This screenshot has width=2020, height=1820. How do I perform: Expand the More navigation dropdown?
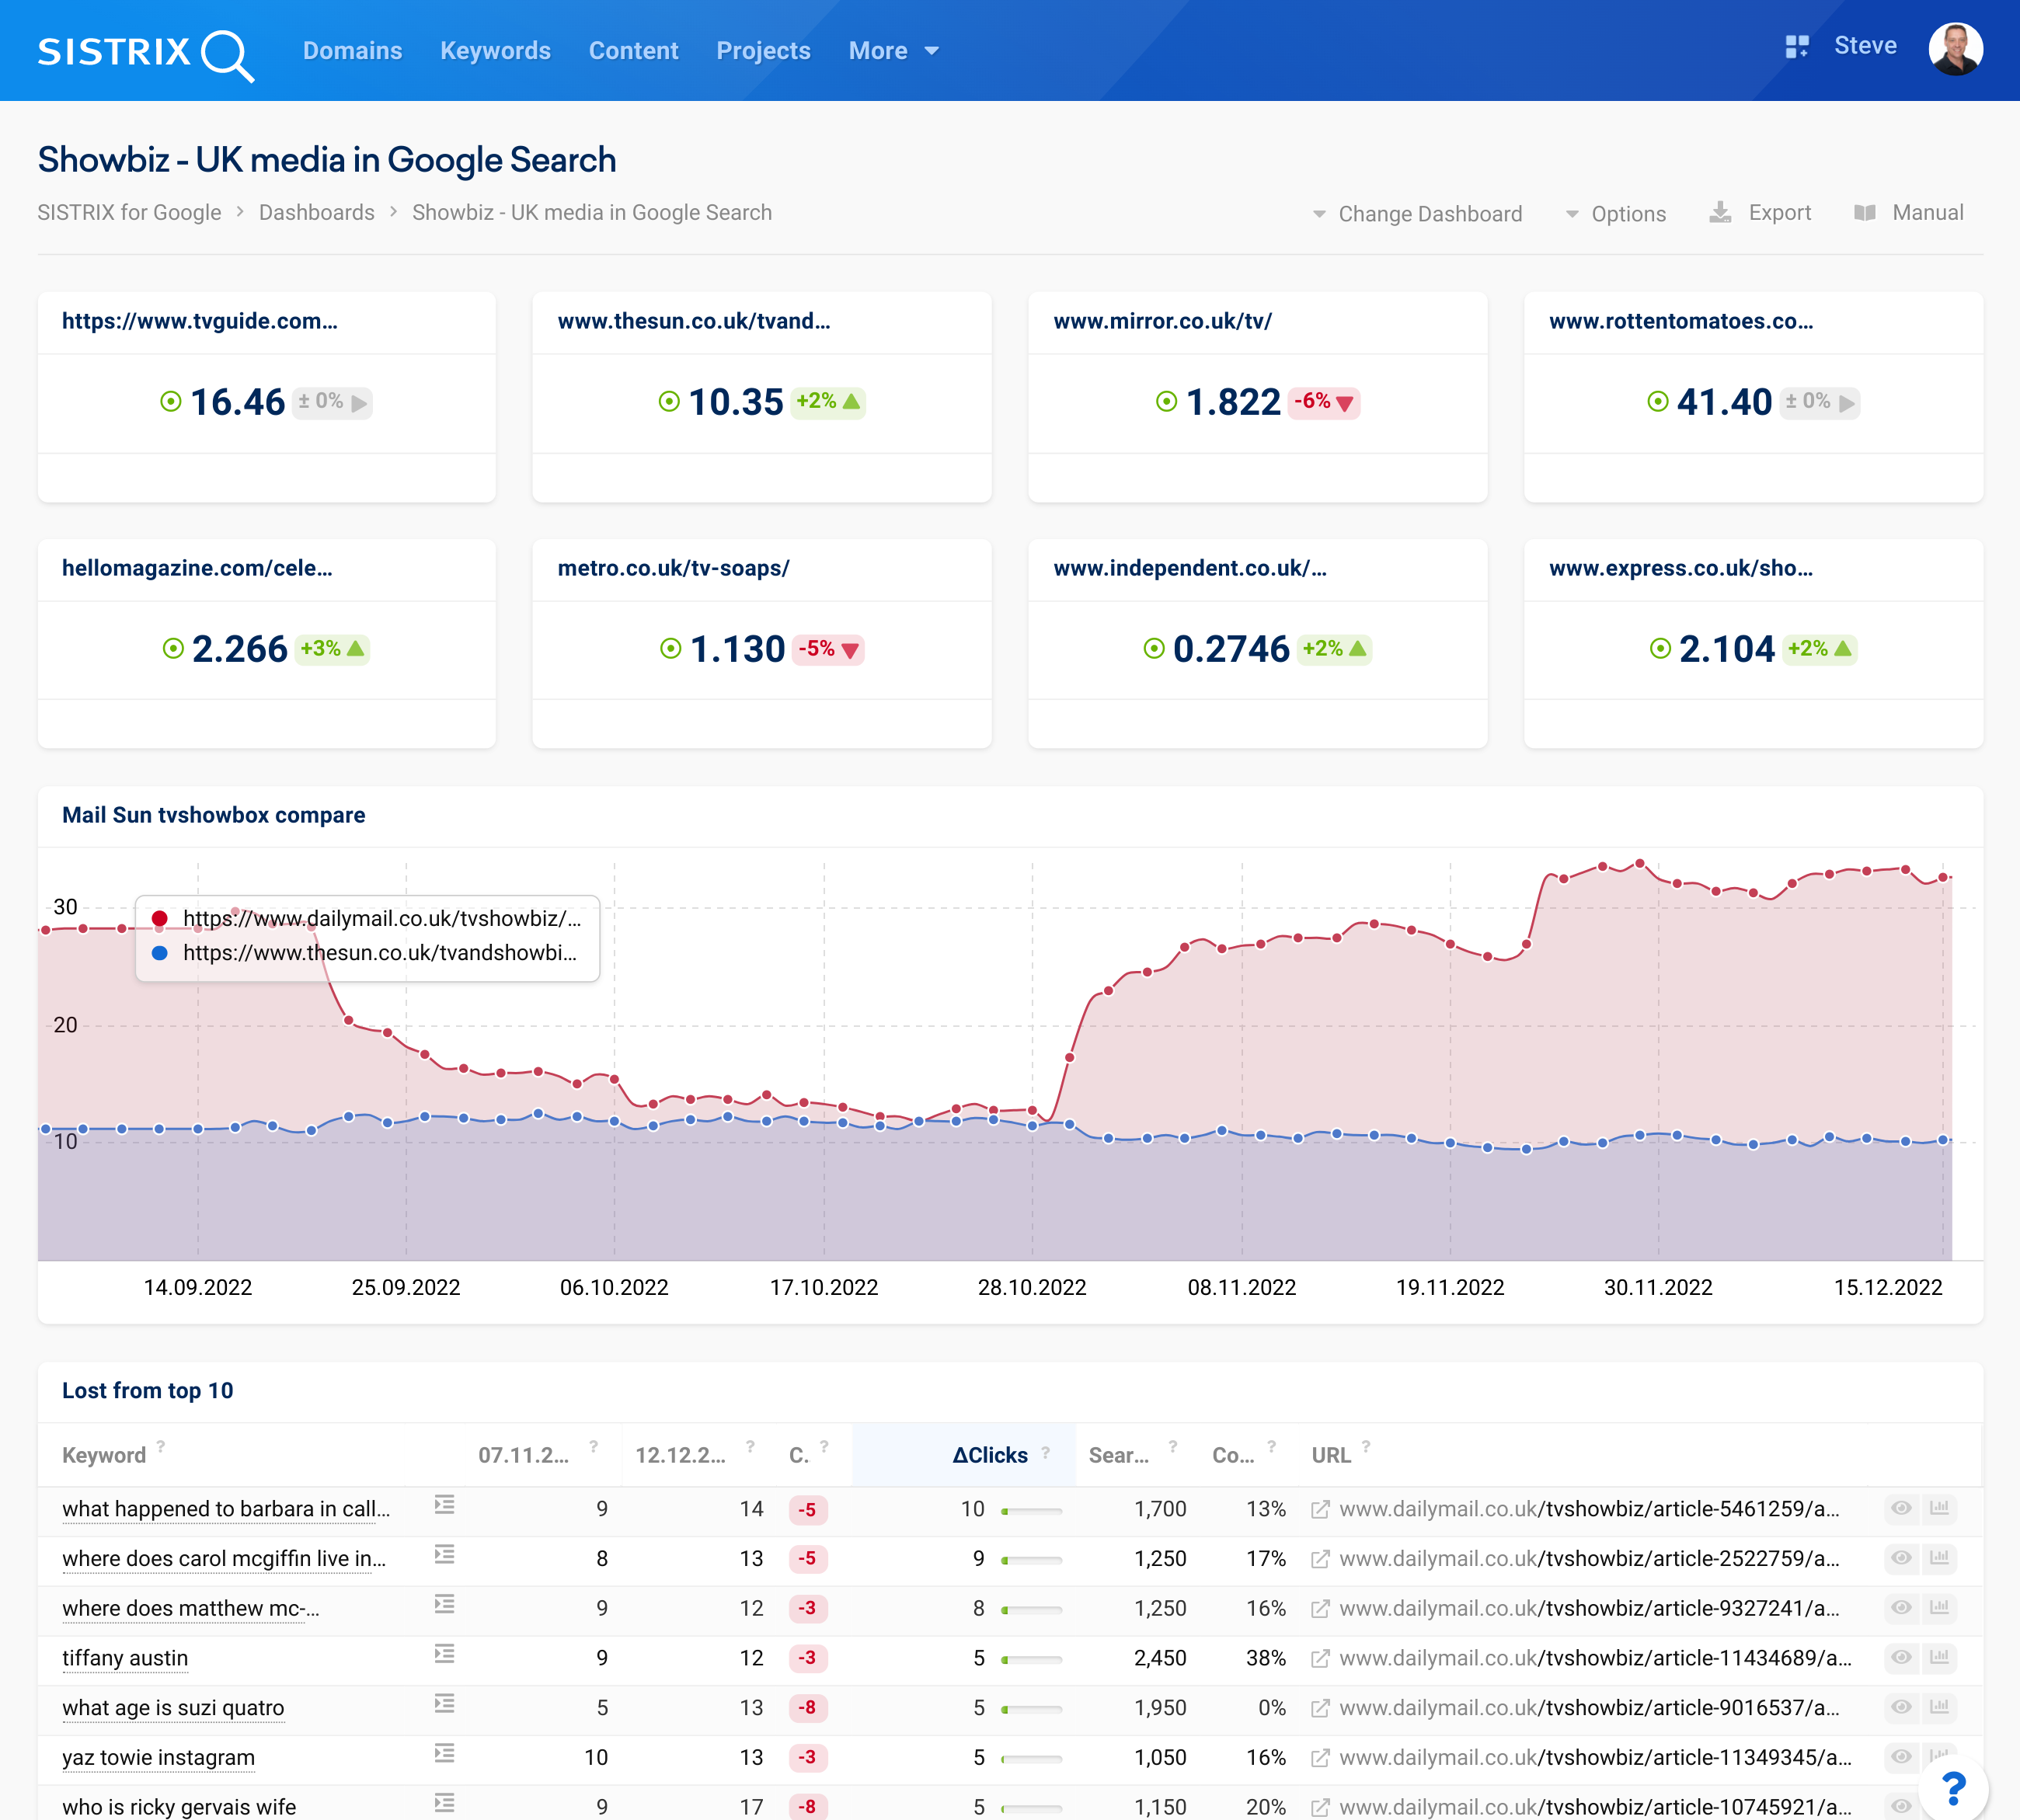[x=893, y=50]
